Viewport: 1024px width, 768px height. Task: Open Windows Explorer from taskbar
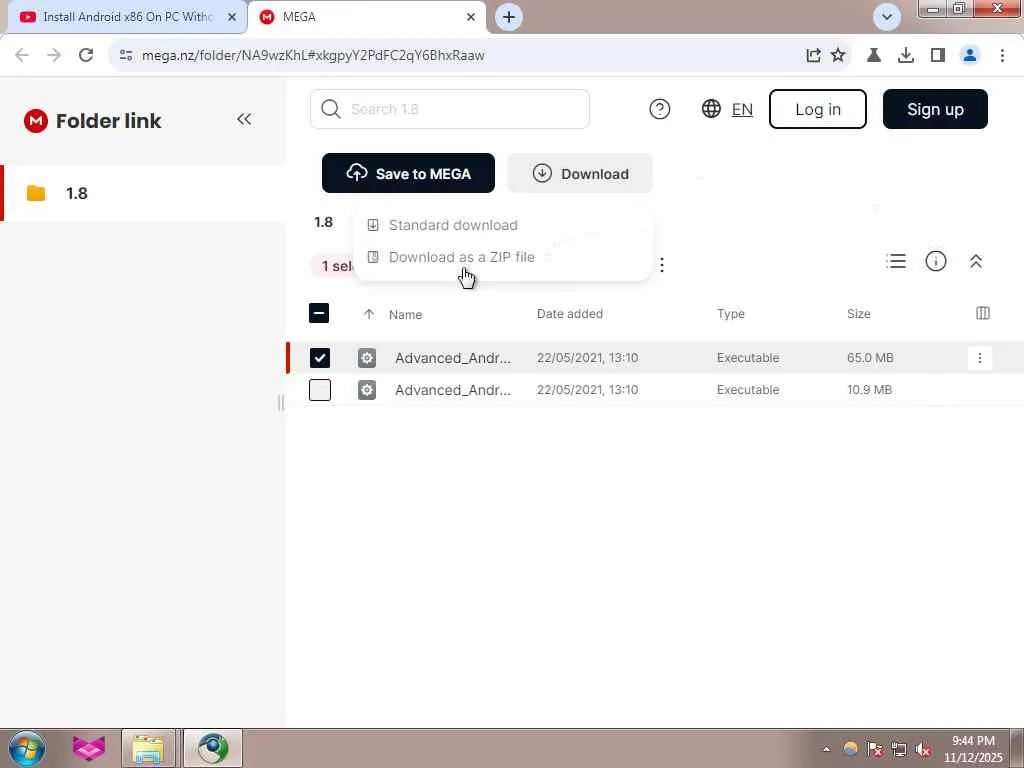pyautogui.click(x=148, y=748)
